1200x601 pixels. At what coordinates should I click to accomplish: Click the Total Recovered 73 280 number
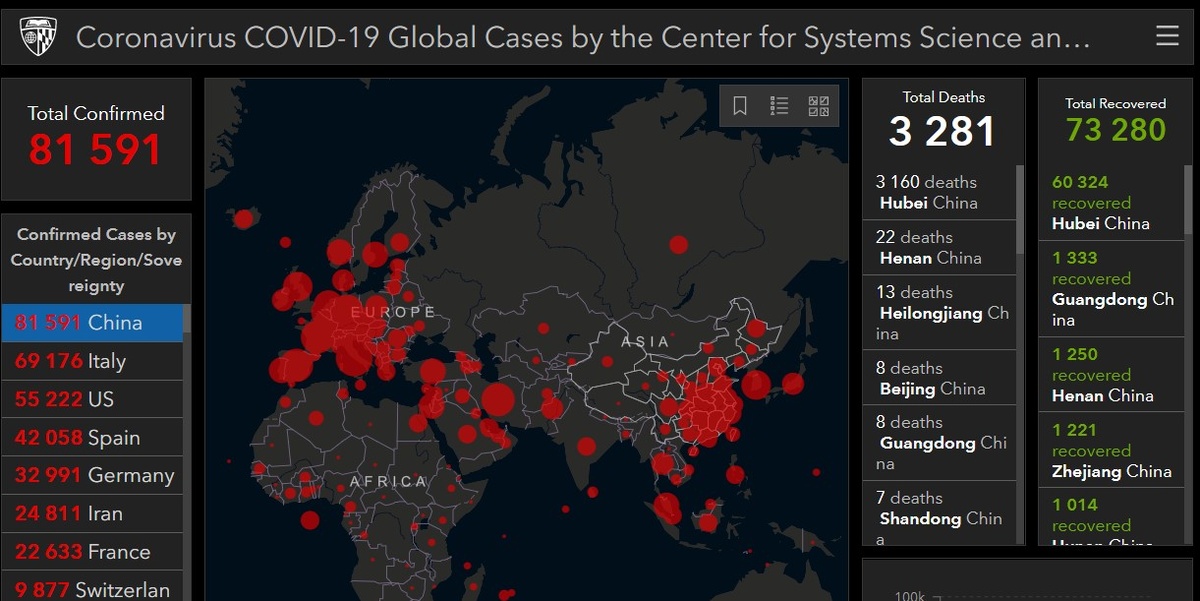click(x=1116, y=130)
